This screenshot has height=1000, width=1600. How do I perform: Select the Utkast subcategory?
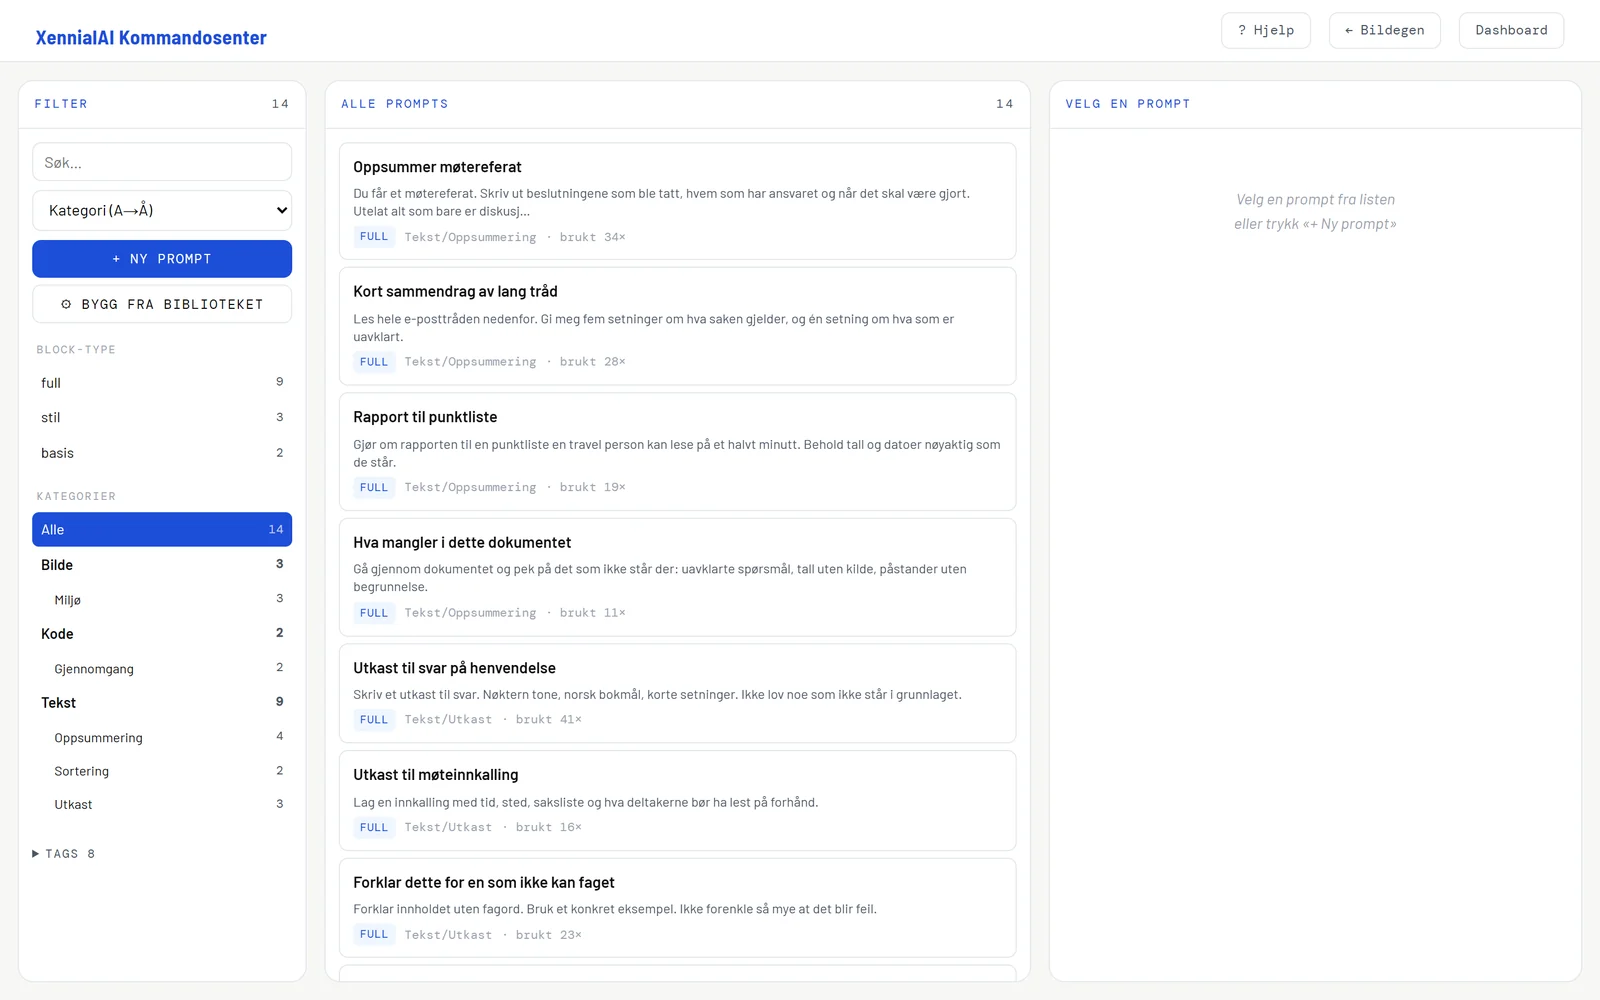[x=162, y=804]
